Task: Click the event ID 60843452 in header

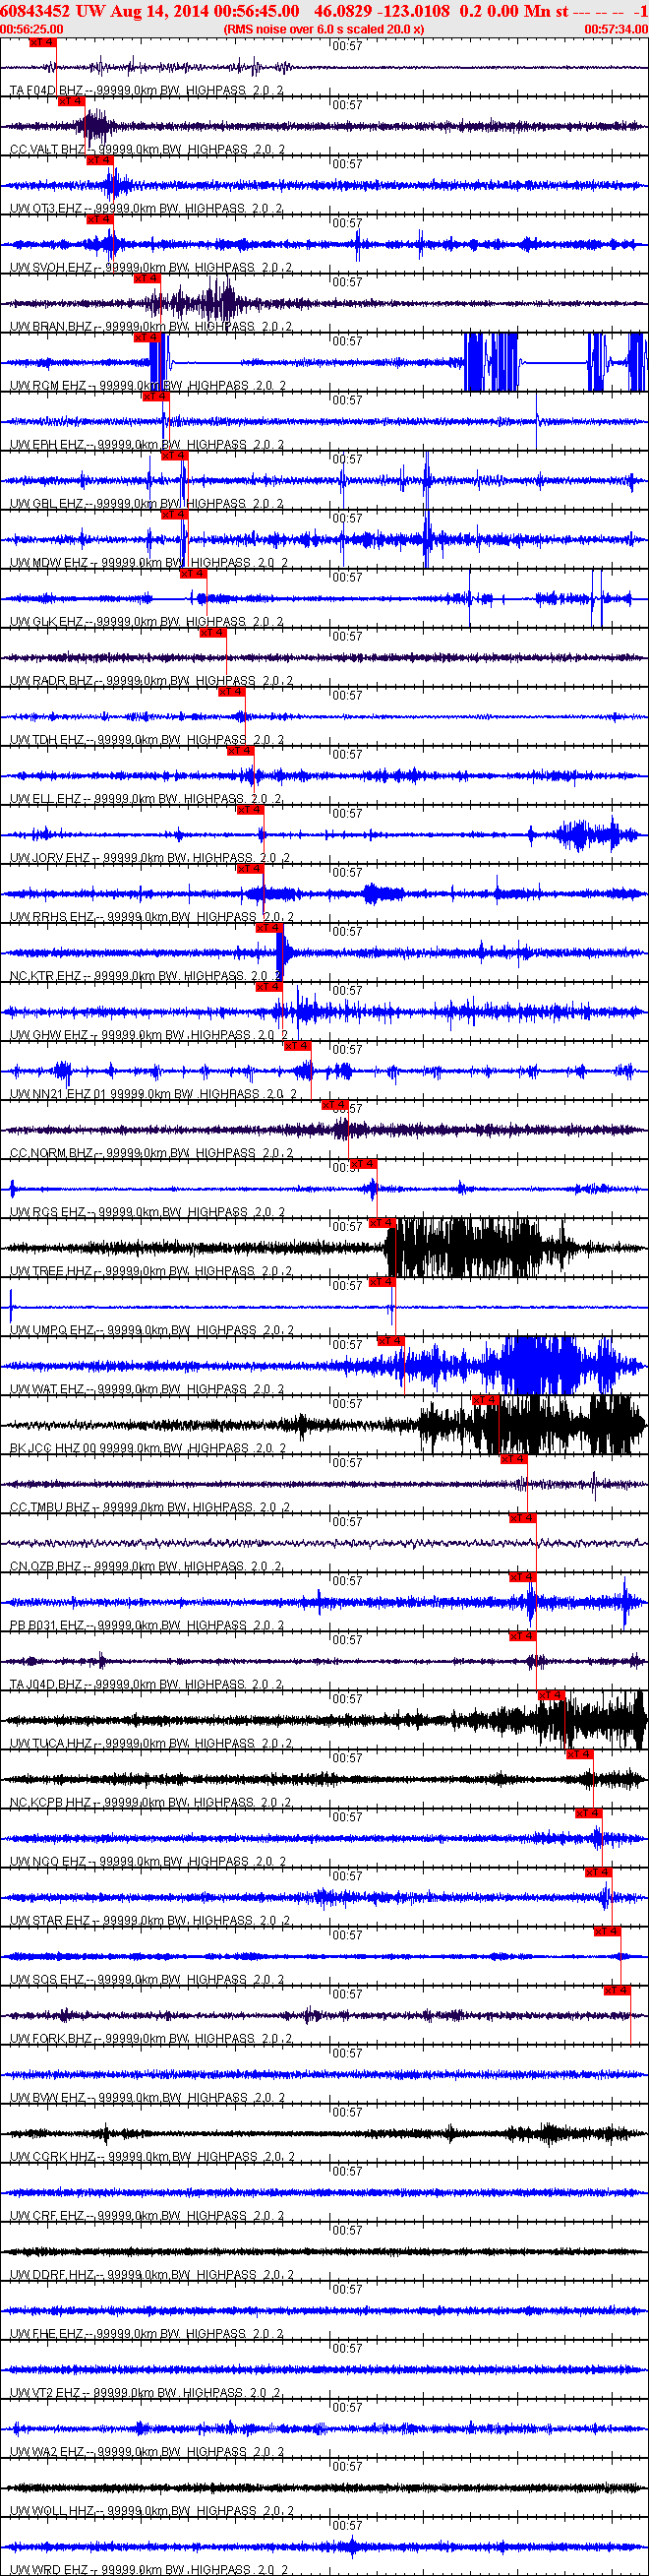Action: click(x=36, y=11)
